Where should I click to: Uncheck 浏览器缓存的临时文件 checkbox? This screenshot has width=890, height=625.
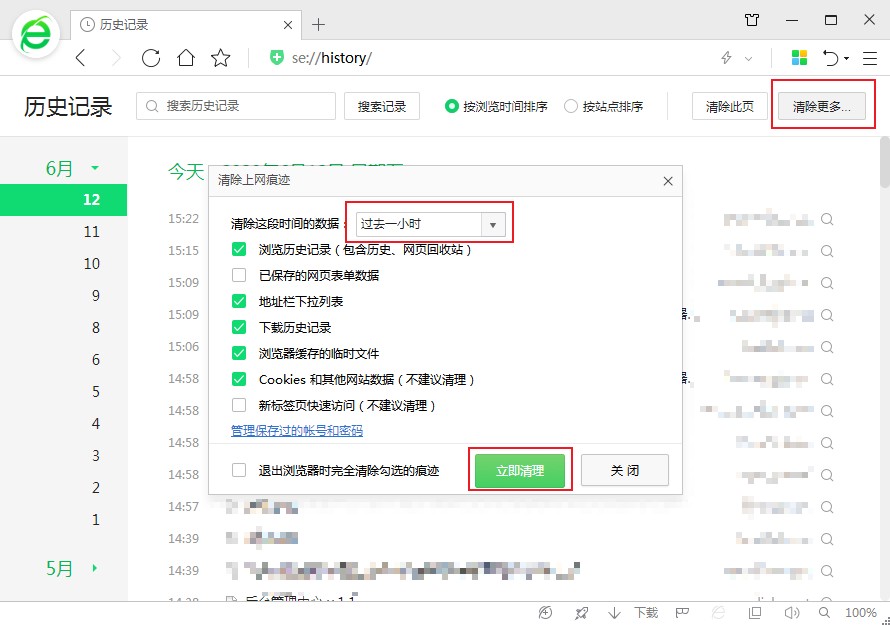click(x=239, y=354)
